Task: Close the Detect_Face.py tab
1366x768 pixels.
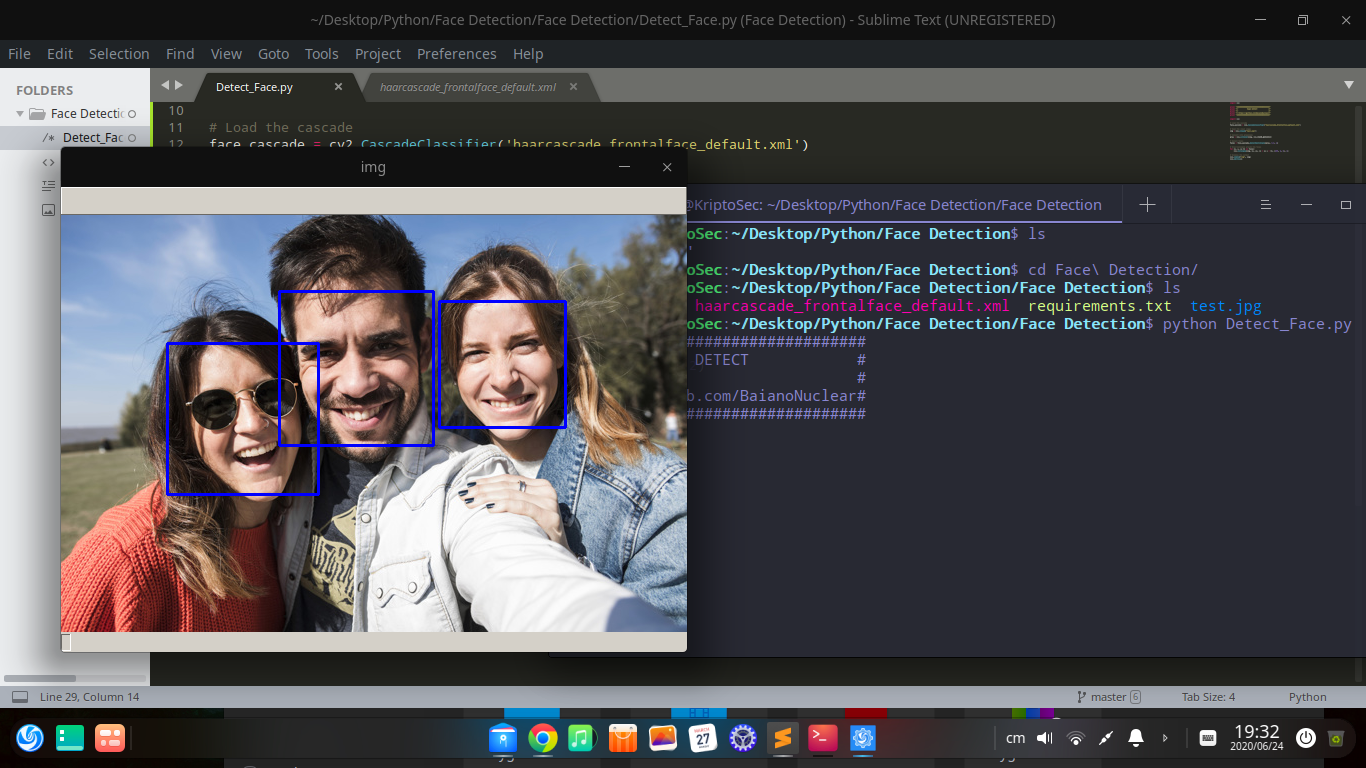Action: pos(338,87)
